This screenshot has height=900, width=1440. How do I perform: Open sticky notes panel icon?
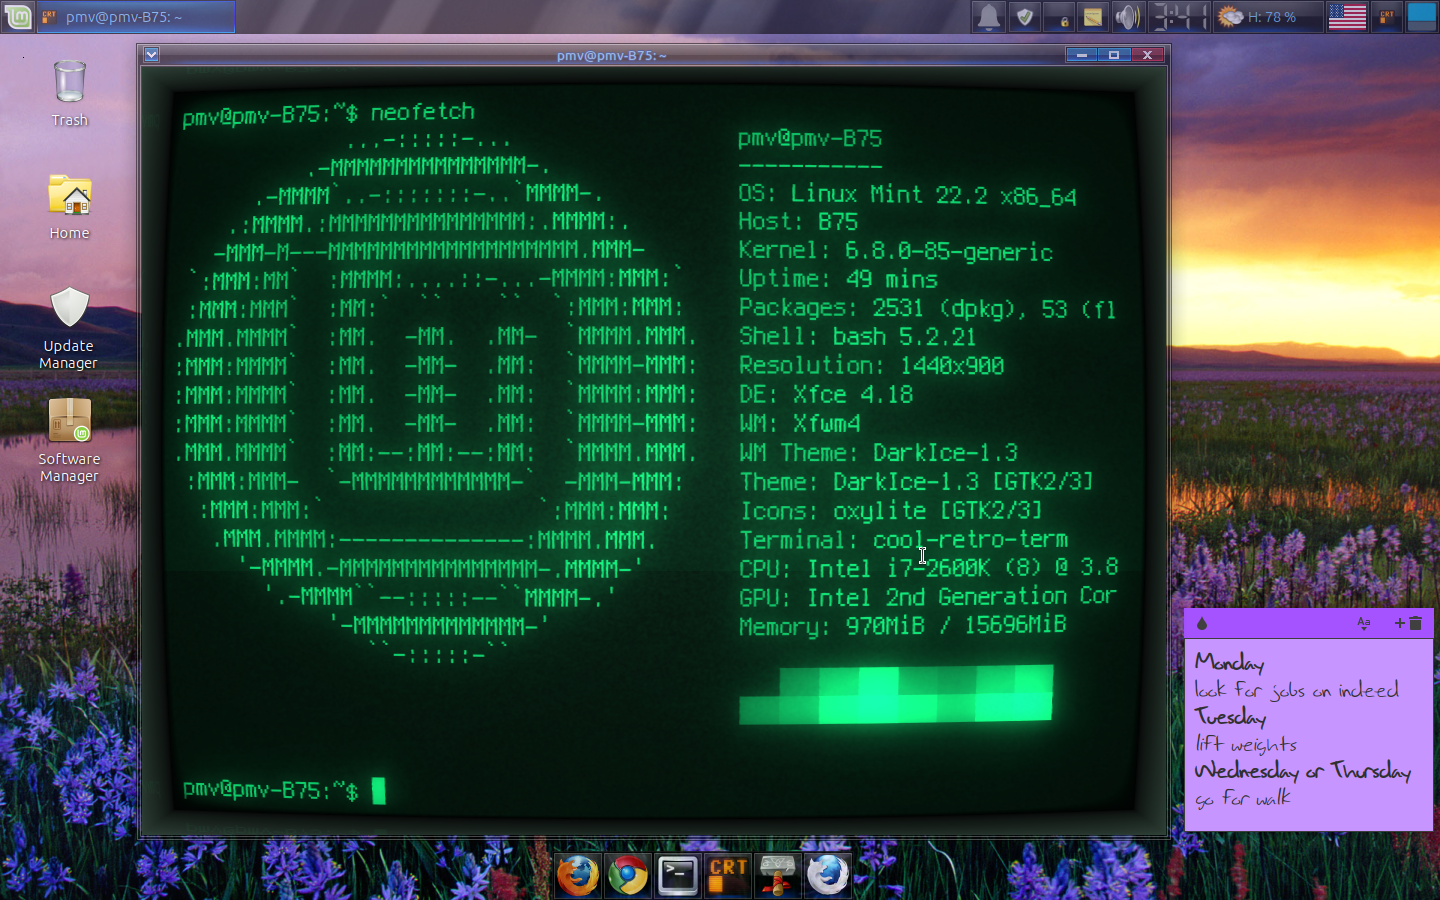click(x=1093, y=17)
